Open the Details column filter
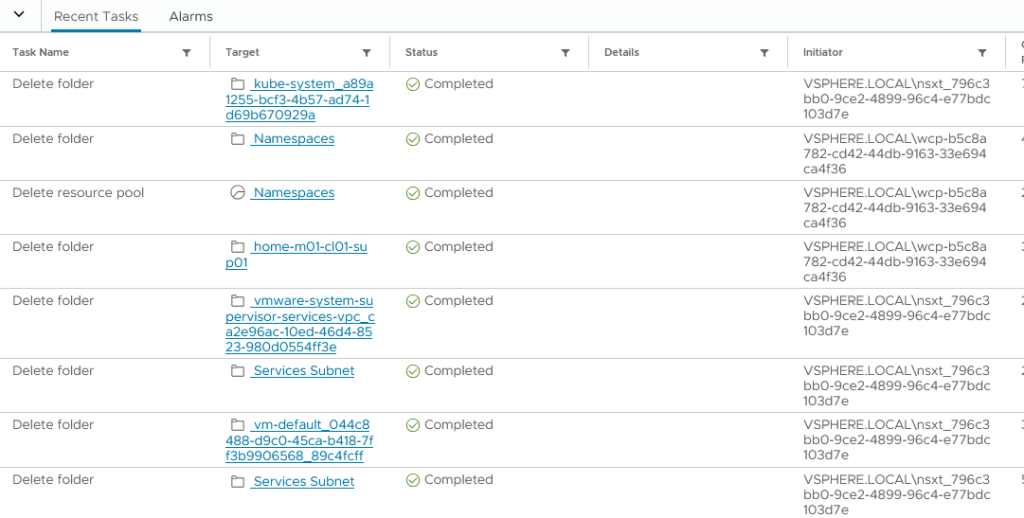 (764, 53)
